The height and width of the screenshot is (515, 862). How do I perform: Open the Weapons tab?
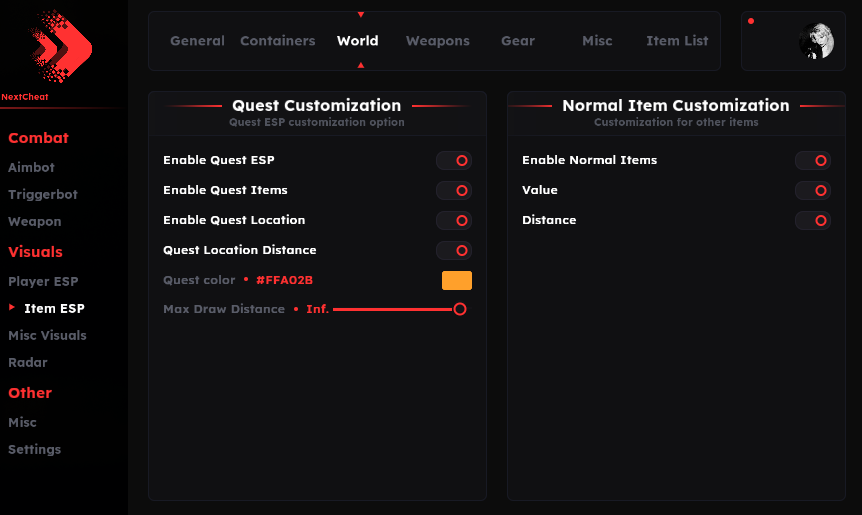pos(437,41)
